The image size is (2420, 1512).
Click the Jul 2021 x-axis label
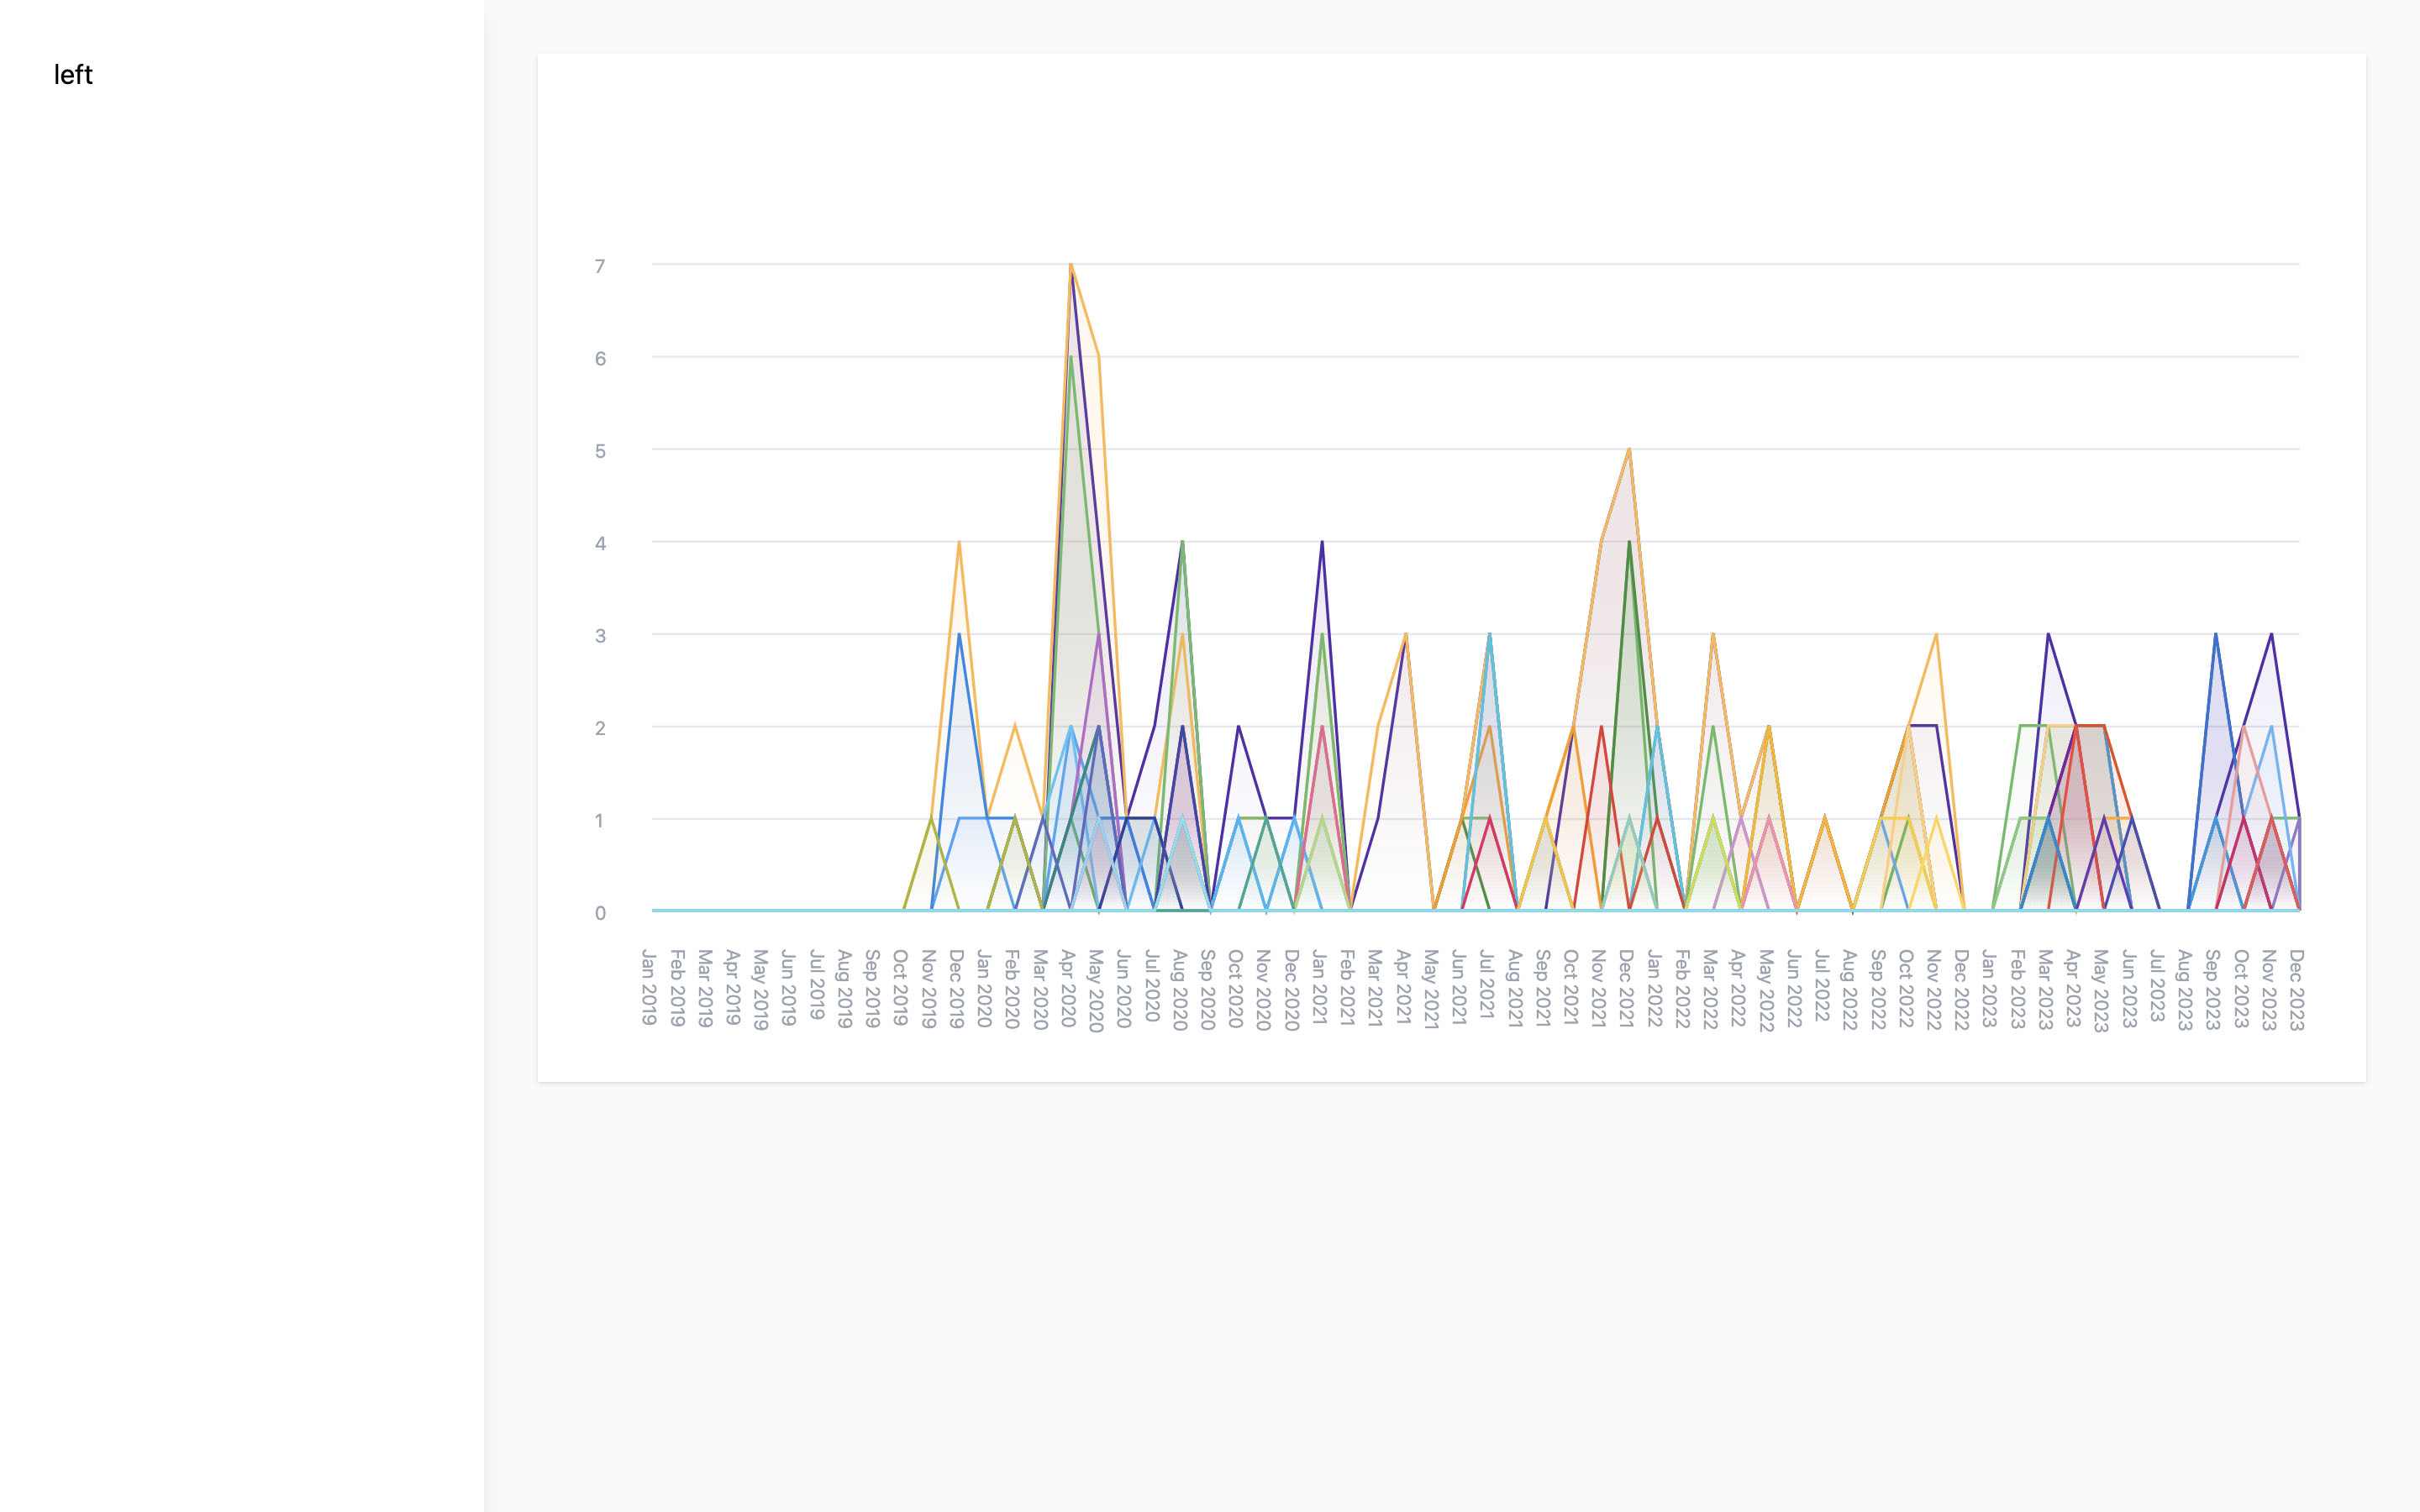pyautogui.click(x=1487, y=985)
